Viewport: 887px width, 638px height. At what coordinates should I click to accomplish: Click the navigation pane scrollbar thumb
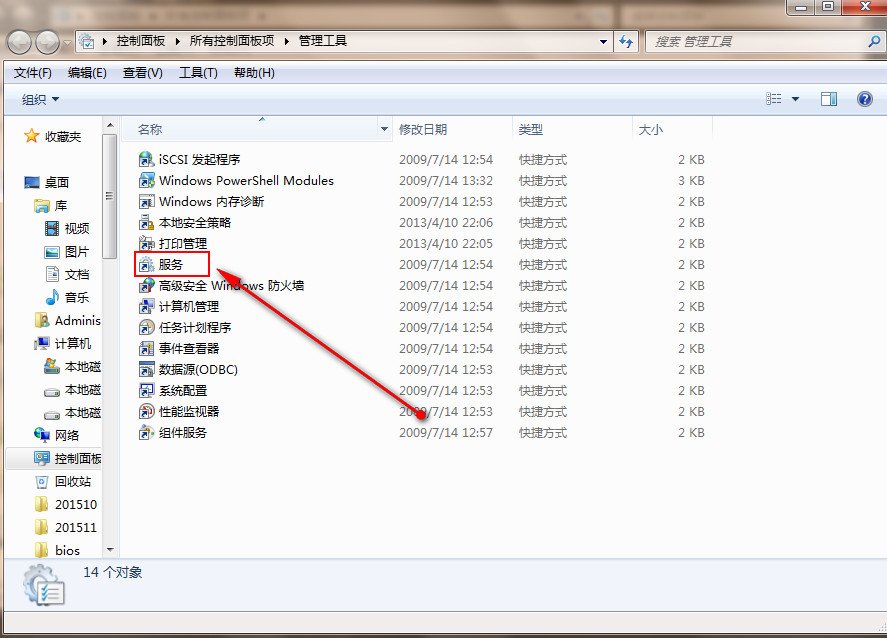coord(110,196)
